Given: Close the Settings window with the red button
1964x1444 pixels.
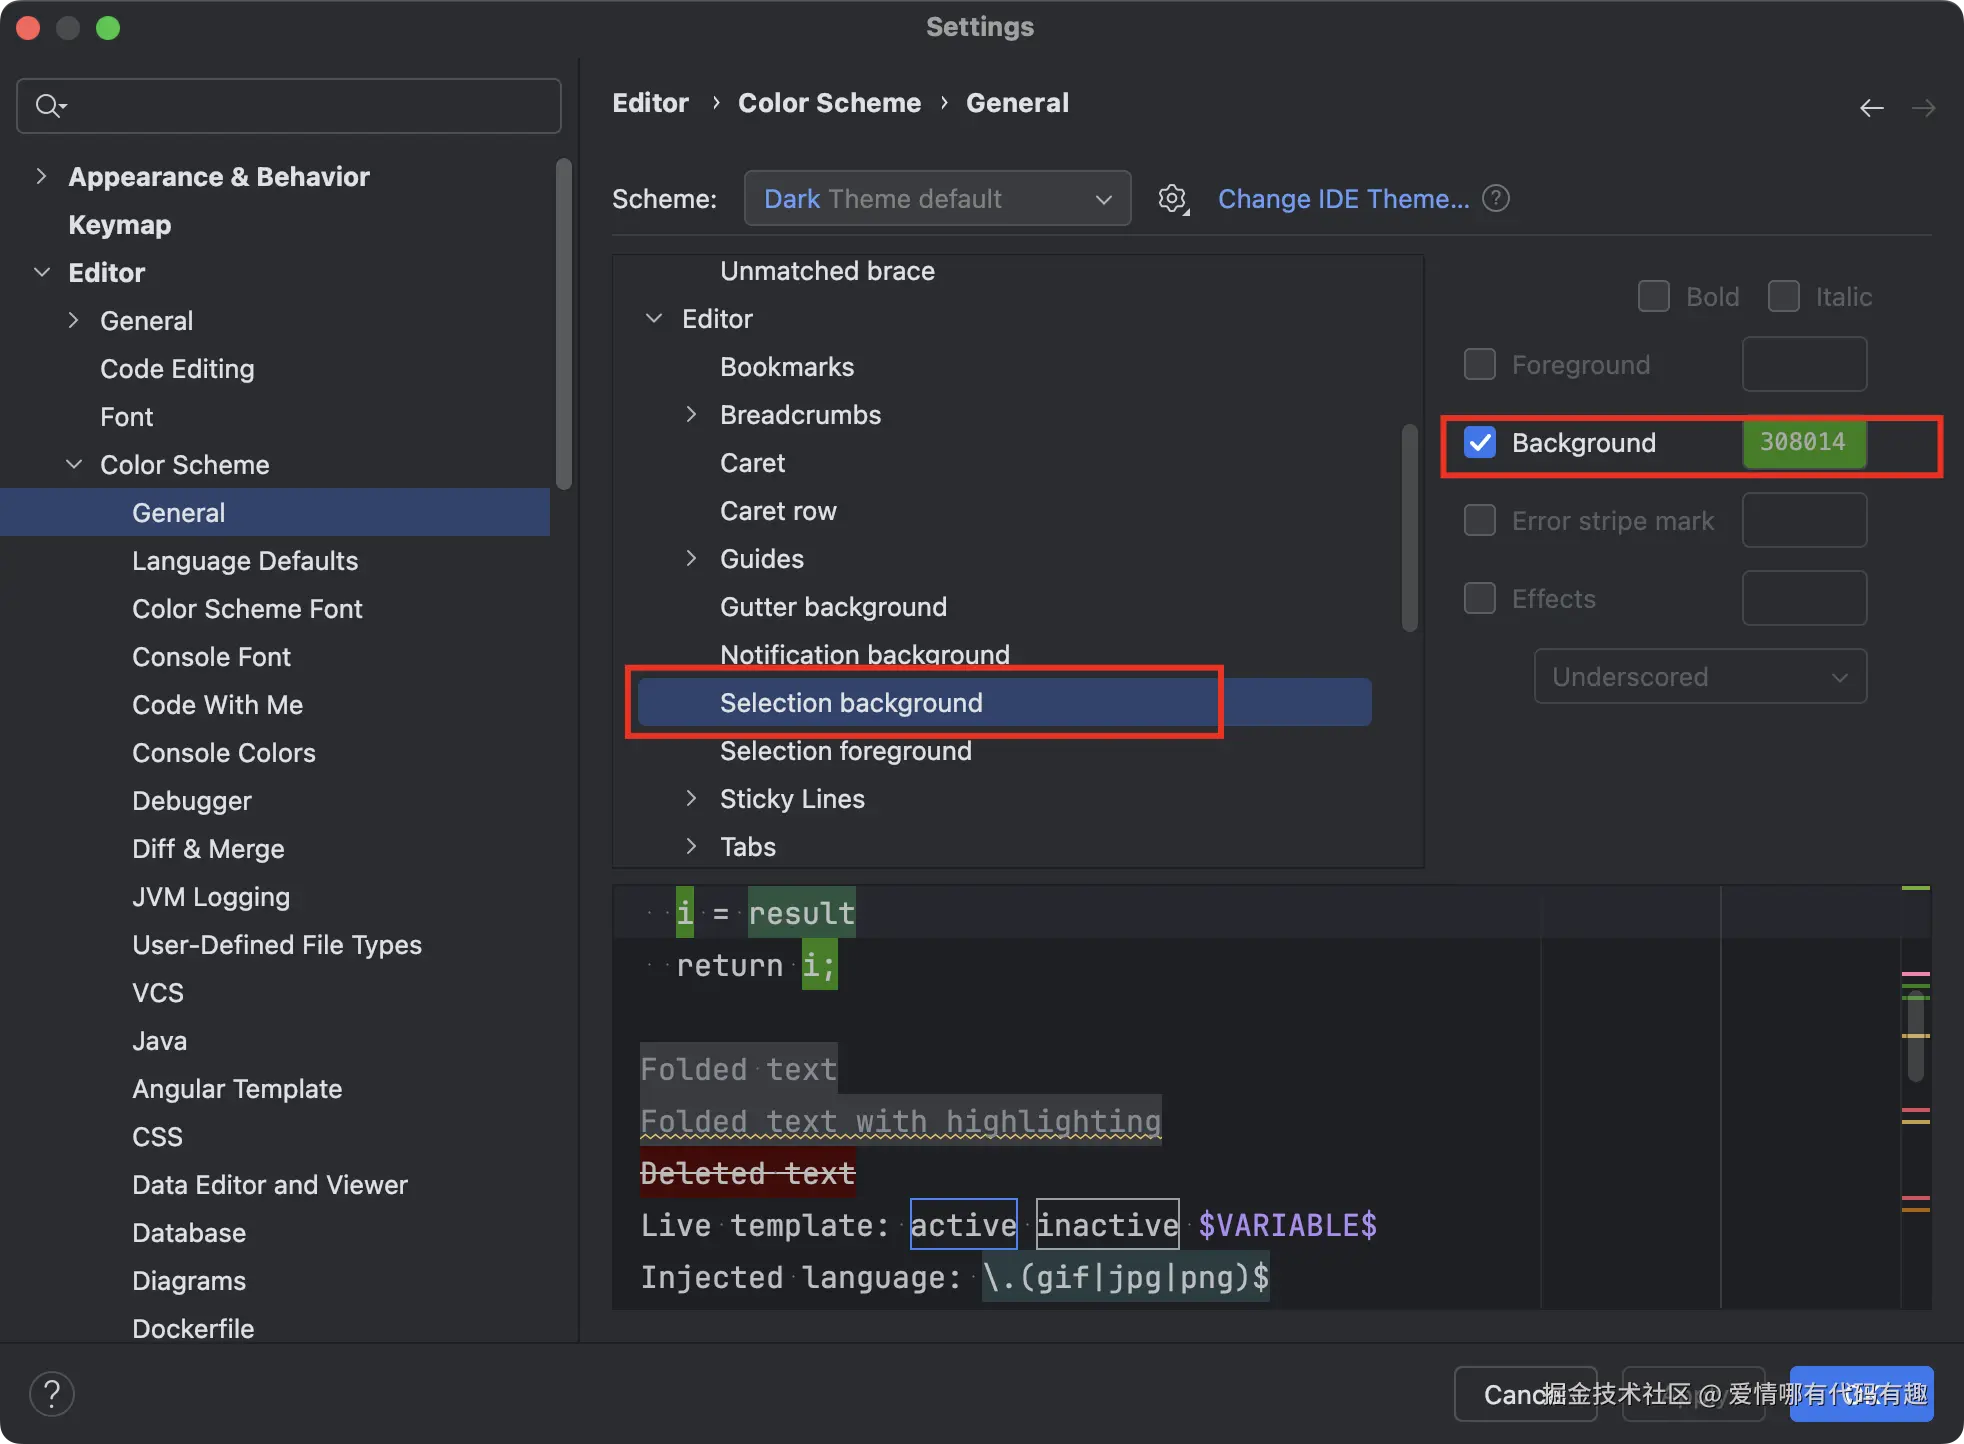Looking at the screenshot, I should [28, 28].
